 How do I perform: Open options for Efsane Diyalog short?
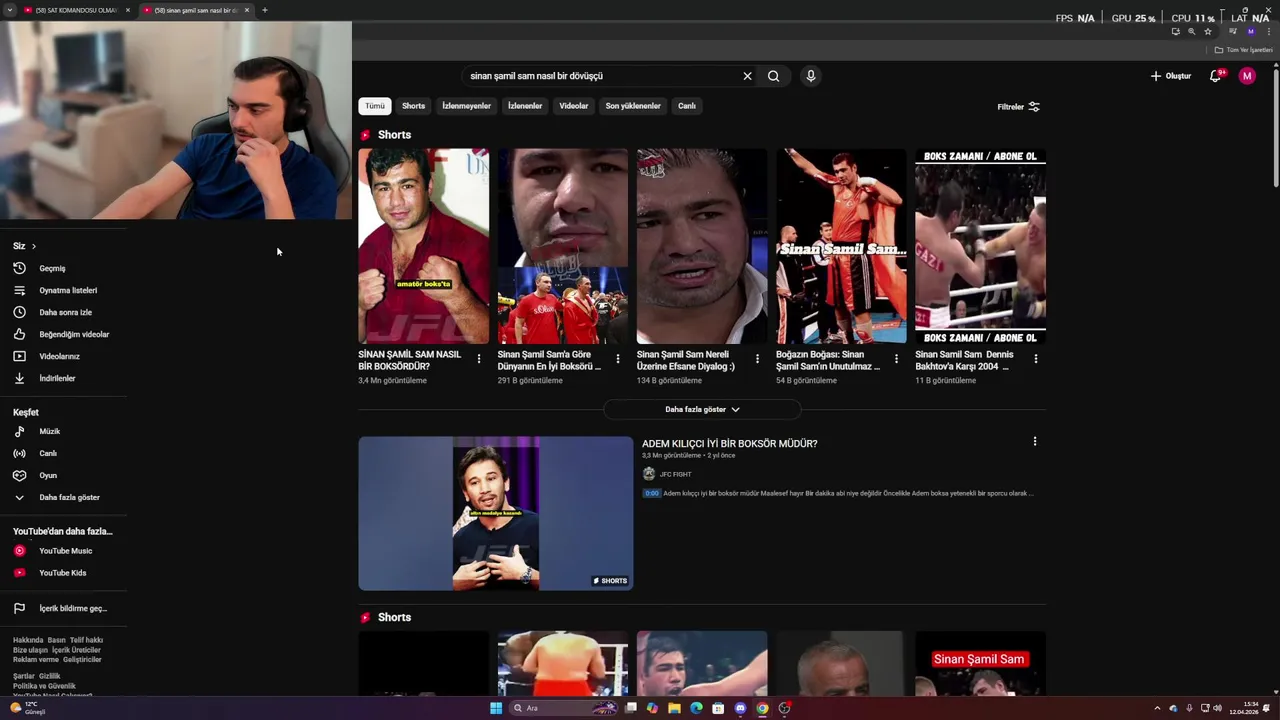[757, 359]
